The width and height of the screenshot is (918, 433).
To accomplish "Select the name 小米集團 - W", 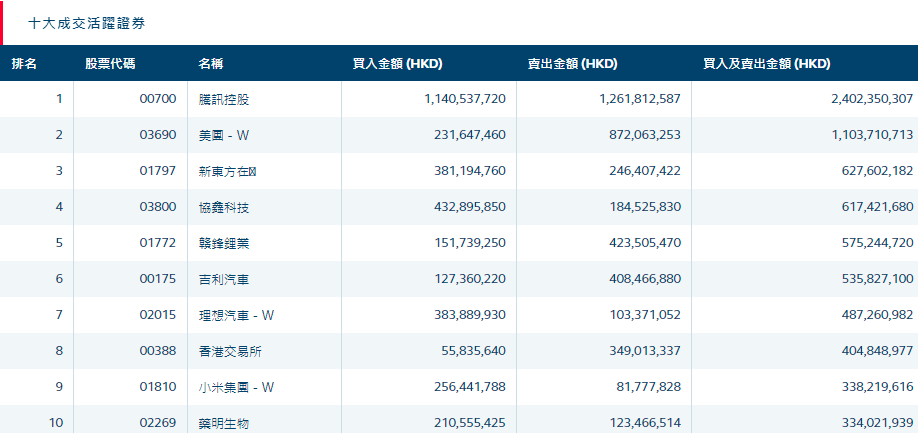I will click(237, 387).
